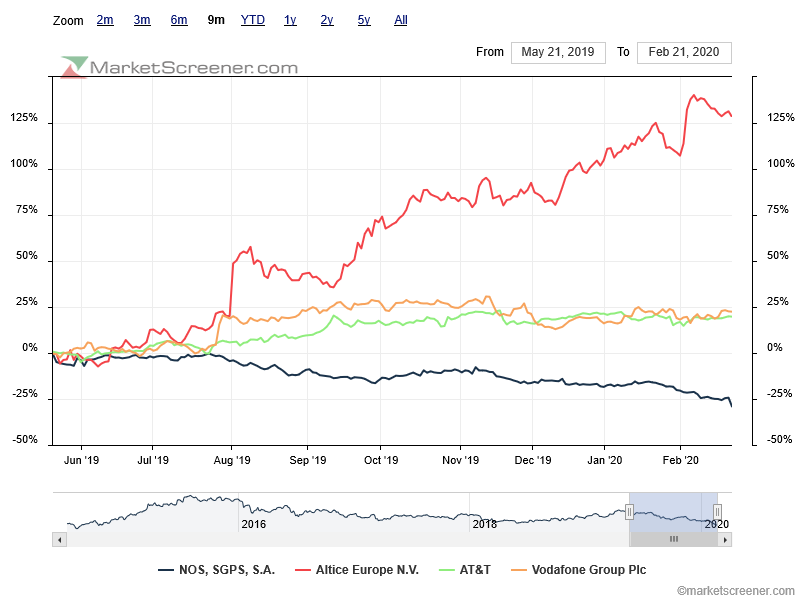The height and width of the screenshot is (600, 805).
Task: Edit the From date field
Action: (558, 52)
